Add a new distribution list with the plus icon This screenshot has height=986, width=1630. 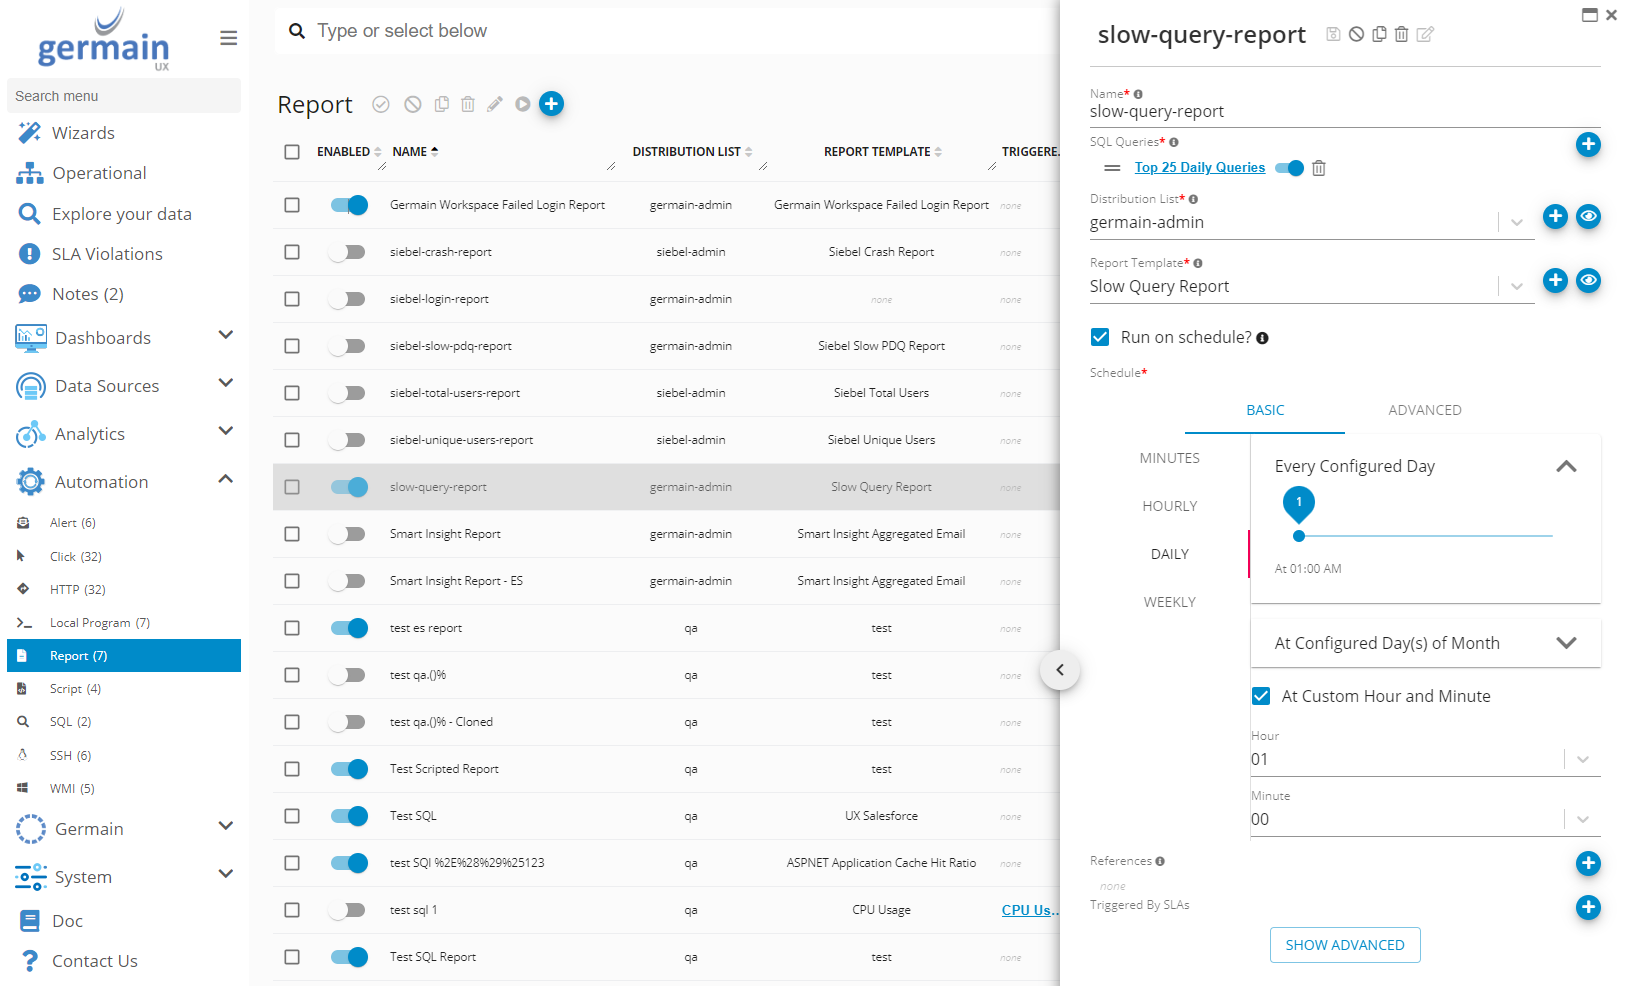(x=1555, y=217)
